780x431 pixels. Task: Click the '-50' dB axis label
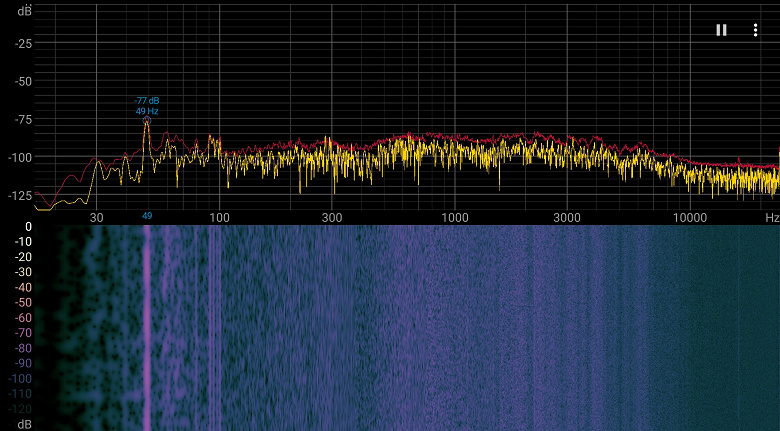pyautogui.click(x=23, y=82)
